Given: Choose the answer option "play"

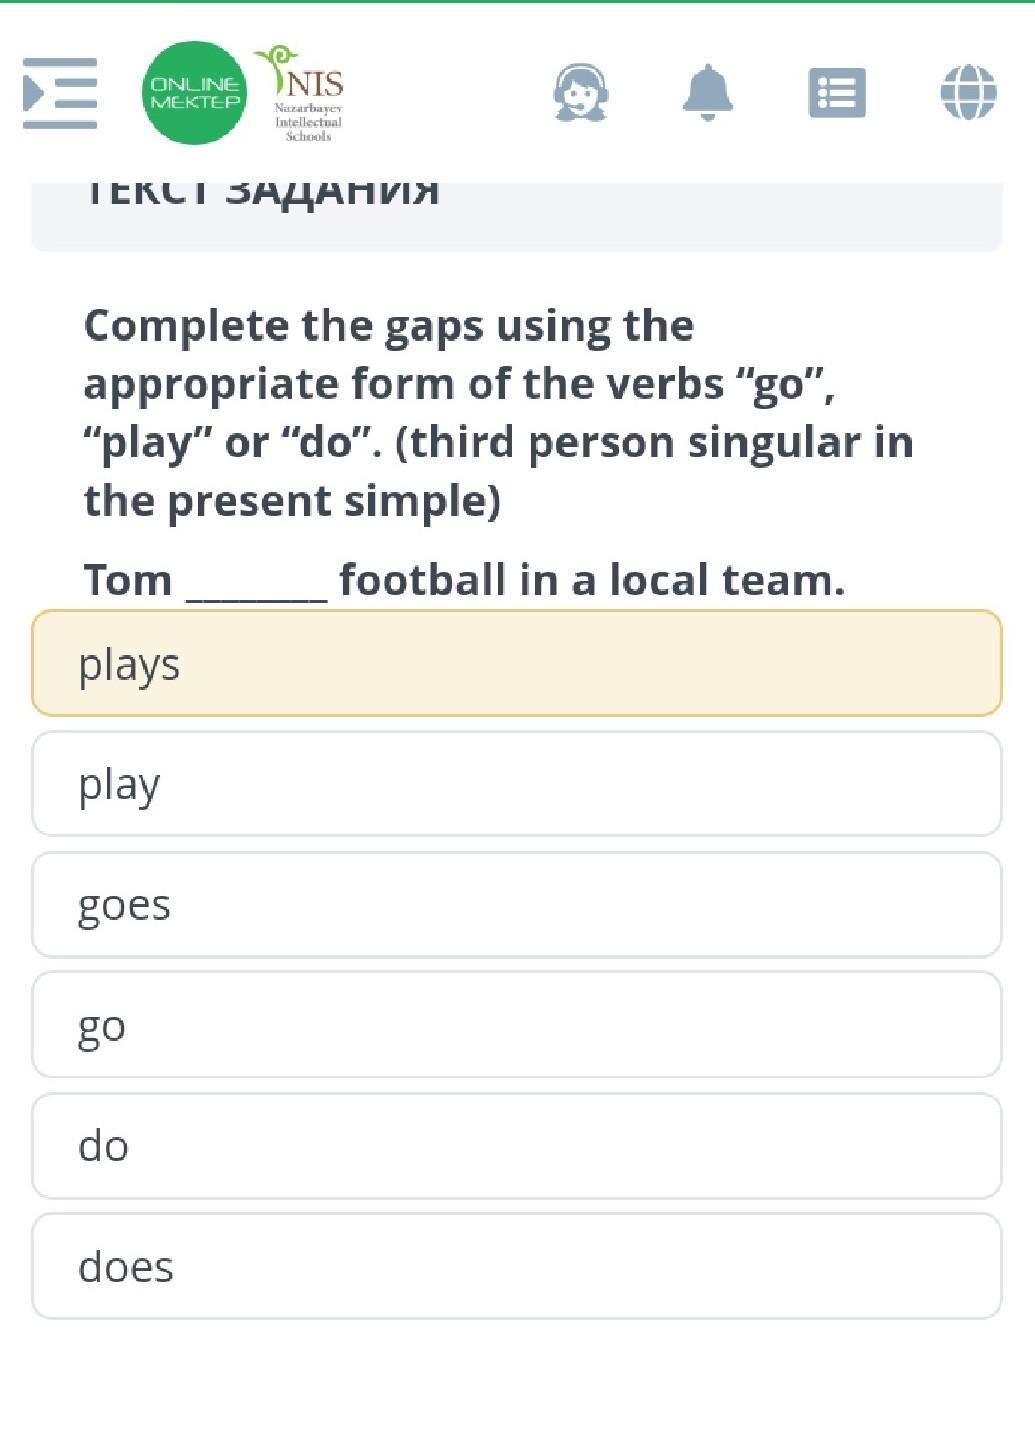Looking at the screenshot, I should (x=516, y=784).
